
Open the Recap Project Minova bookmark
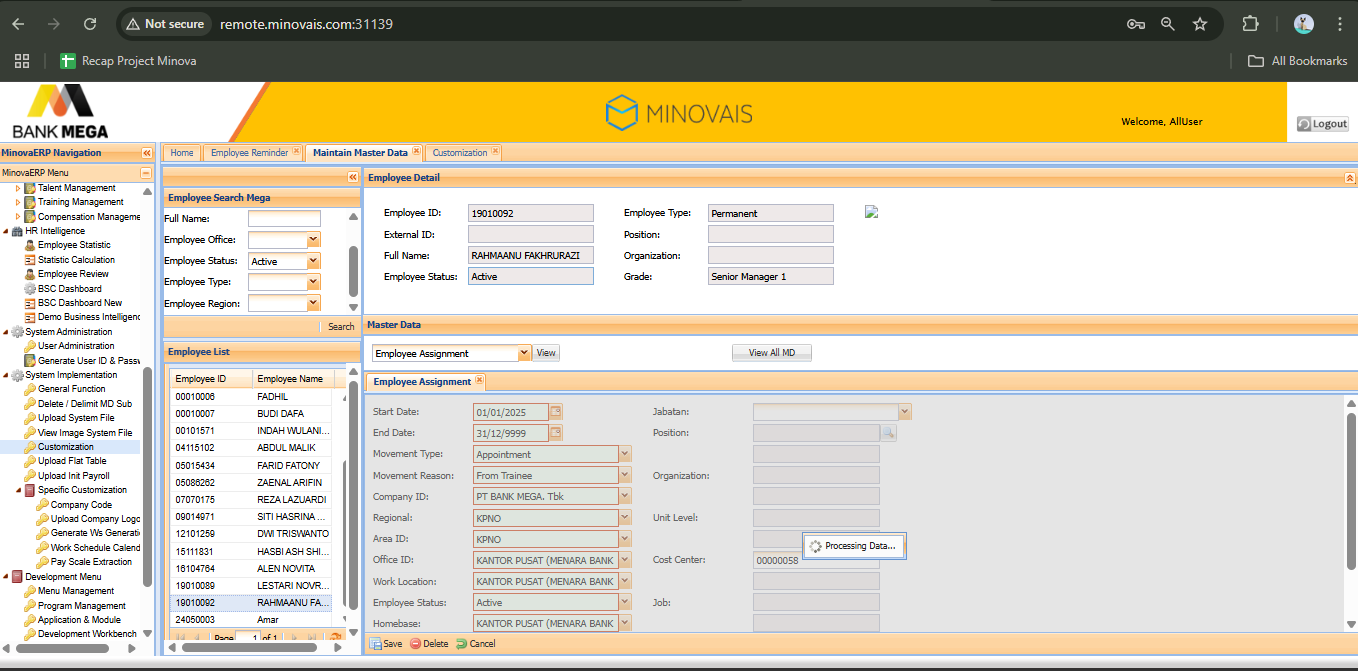pos(128,61)
